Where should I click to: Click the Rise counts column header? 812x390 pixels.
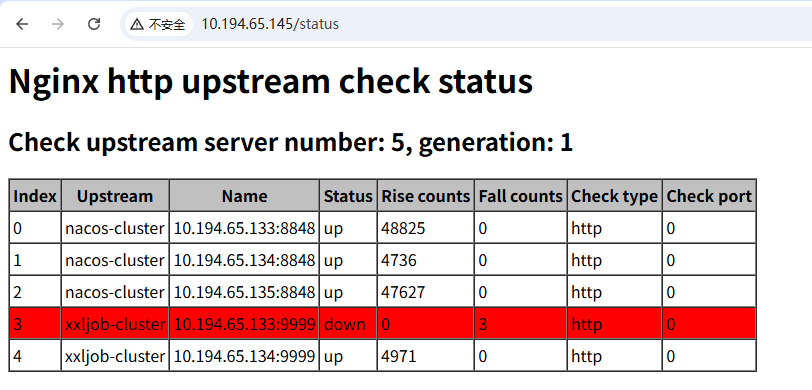tap(426, 196)
